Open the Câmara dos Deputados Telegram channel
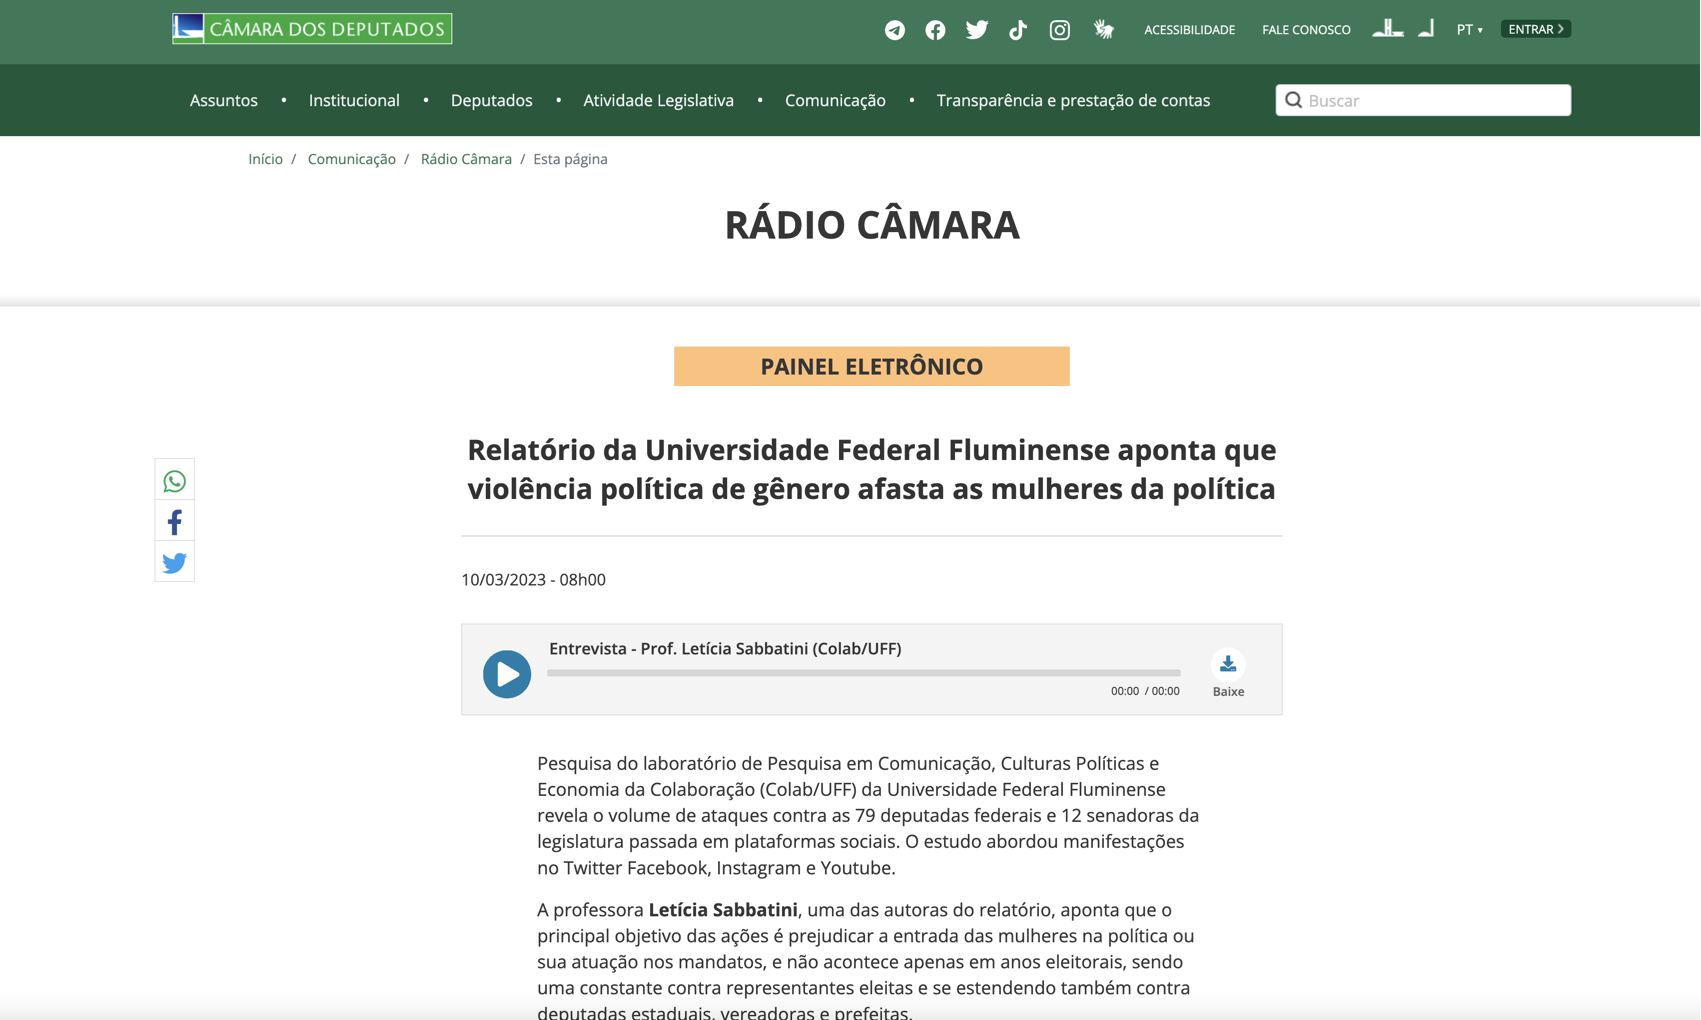Viewport: 1701px width, 1020px height. pyautogui.click(x=895, y=30)
